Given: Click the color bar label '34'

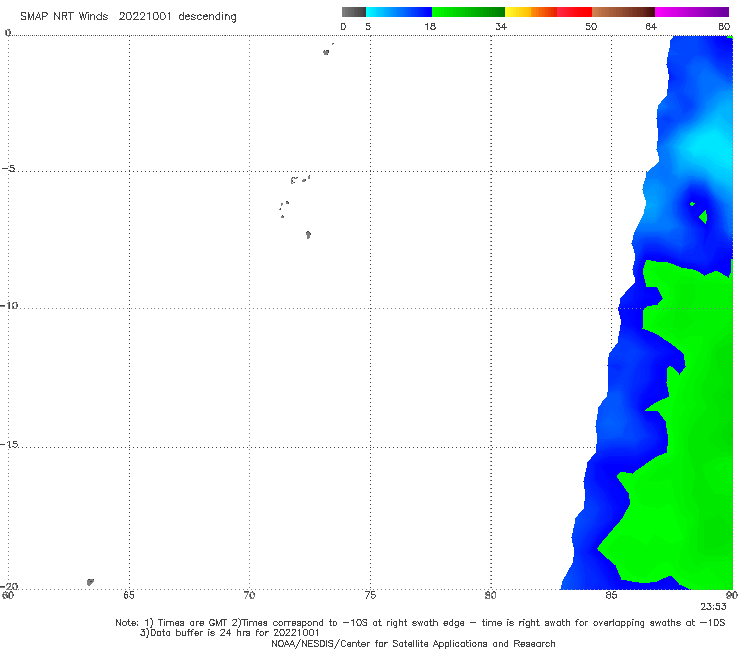Looking at the screenshot, I should (501, 27).
